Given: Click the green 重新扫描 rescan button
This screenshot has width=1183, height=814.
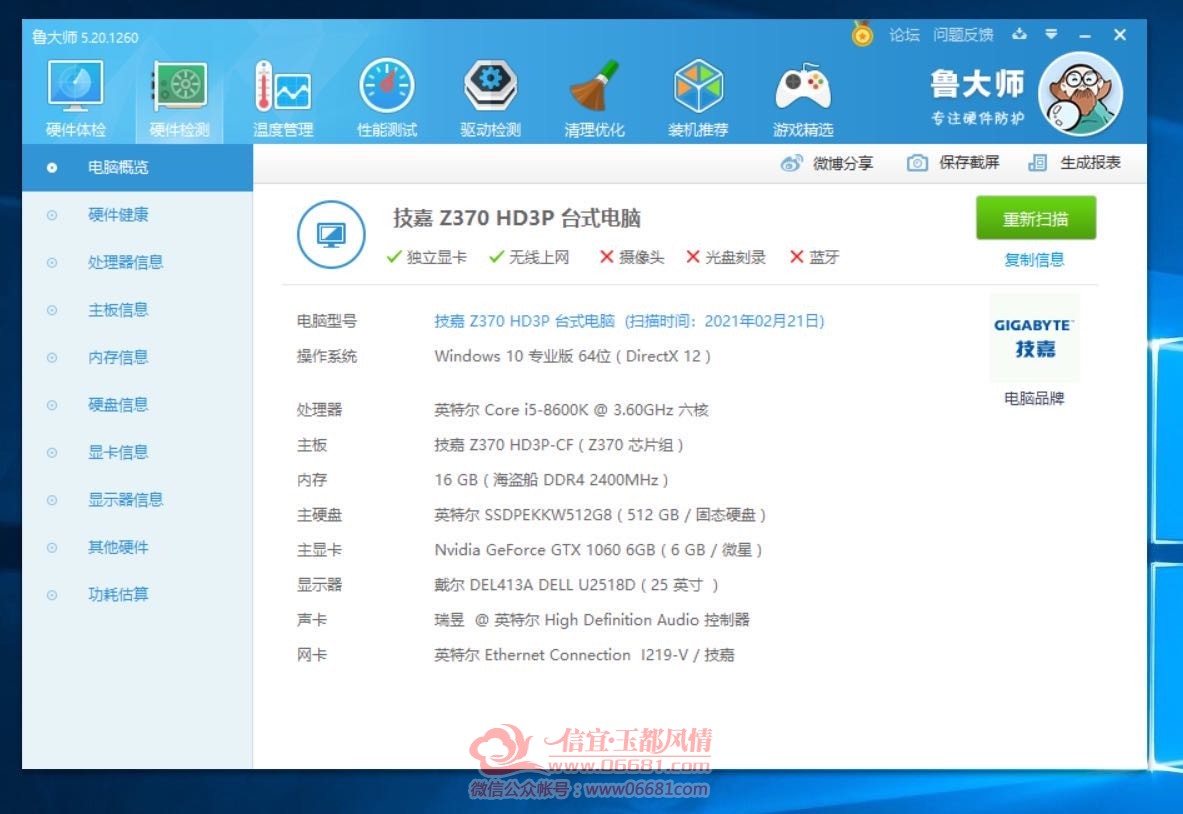Looking at the screenshot, I should tap(1036, 219).
